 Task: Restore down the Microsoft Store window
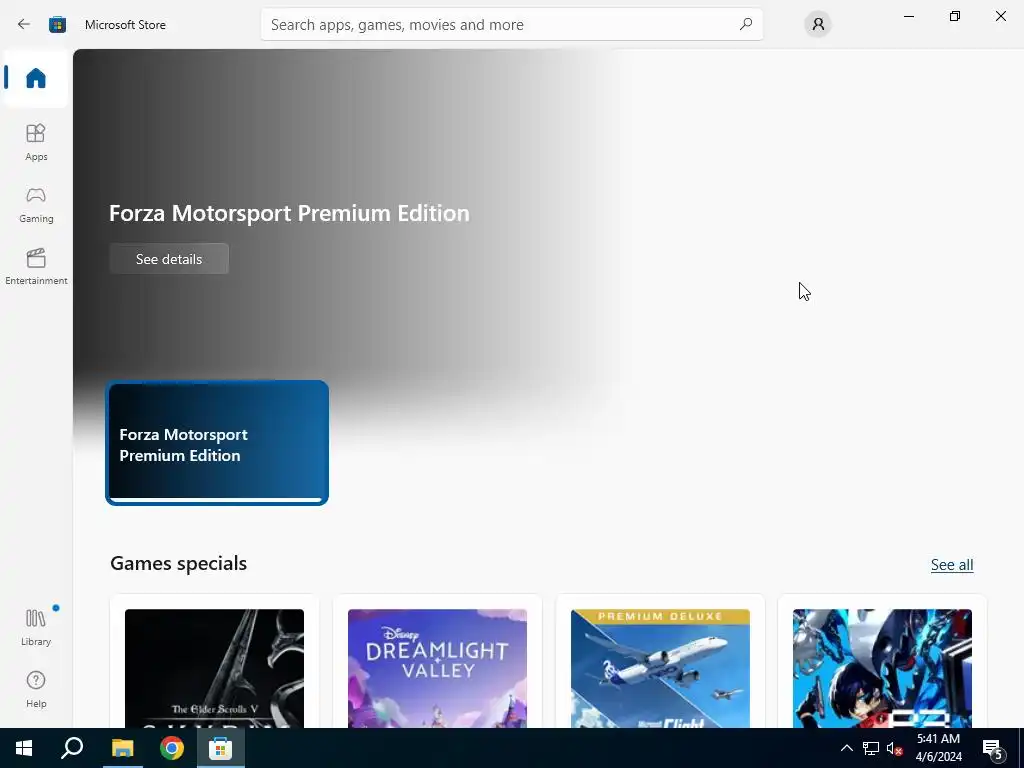coord(955,16)
